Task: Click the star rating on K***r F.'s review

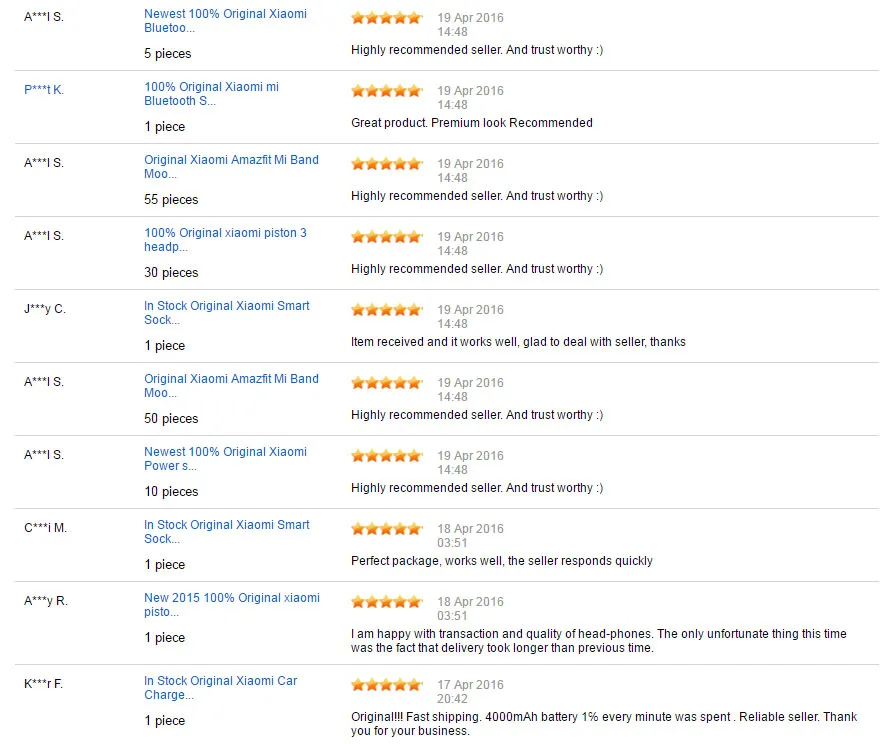Action: [x=387, y=684]
